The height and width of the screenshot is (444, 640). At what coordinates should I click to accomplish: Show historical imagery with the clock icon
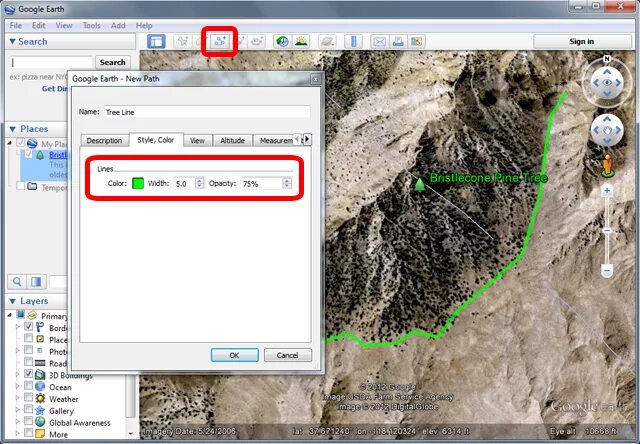click(282, 41)
